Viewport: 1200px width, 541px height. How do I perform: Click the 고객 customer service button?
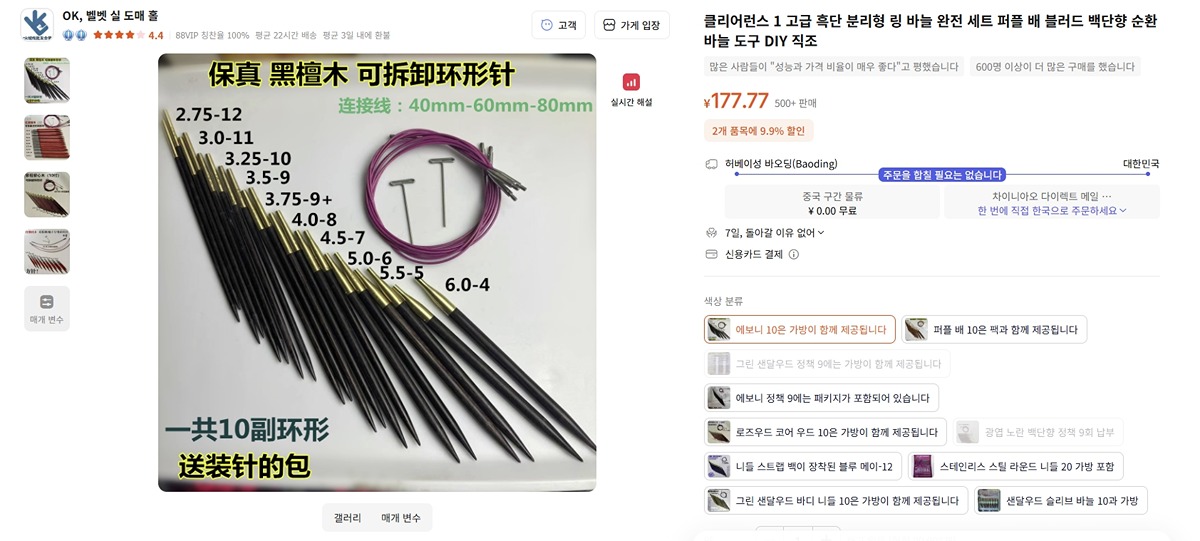pos(559,25)
